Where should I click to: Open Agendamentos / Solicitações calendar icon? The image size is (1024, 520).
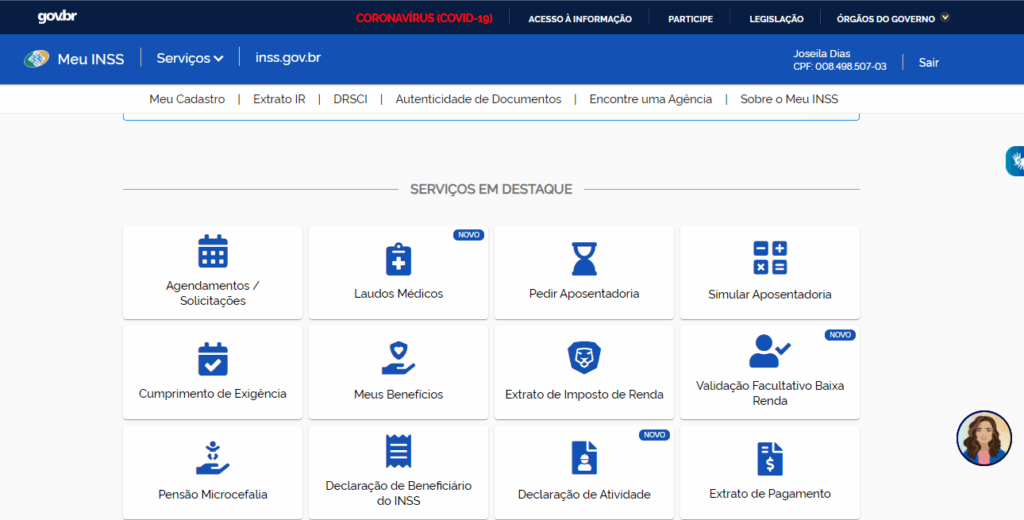(212, 252)
